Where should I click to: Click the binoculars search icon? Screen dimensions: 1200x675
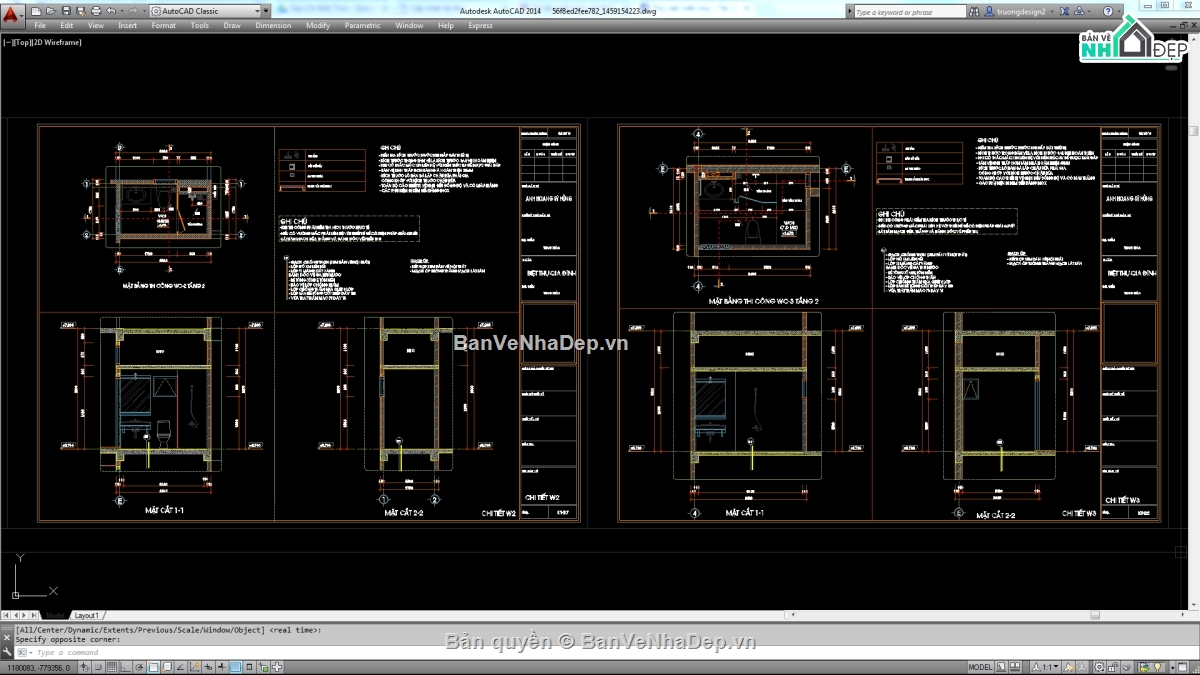point(973,12)
